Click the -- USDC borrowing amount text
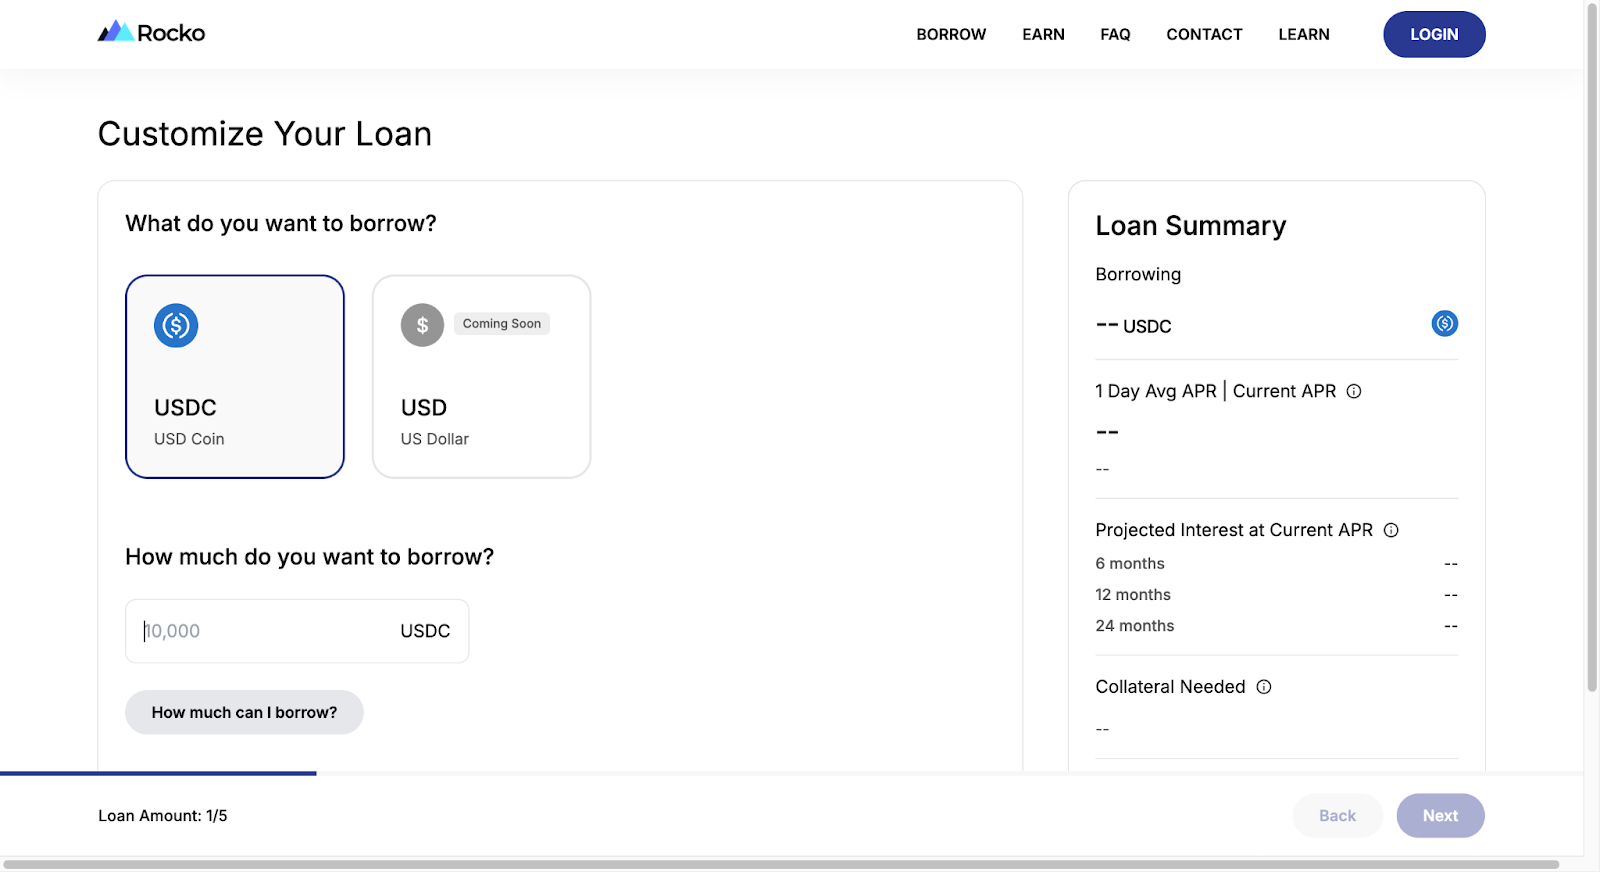The image size is (1600, 872). point(1133,326)
